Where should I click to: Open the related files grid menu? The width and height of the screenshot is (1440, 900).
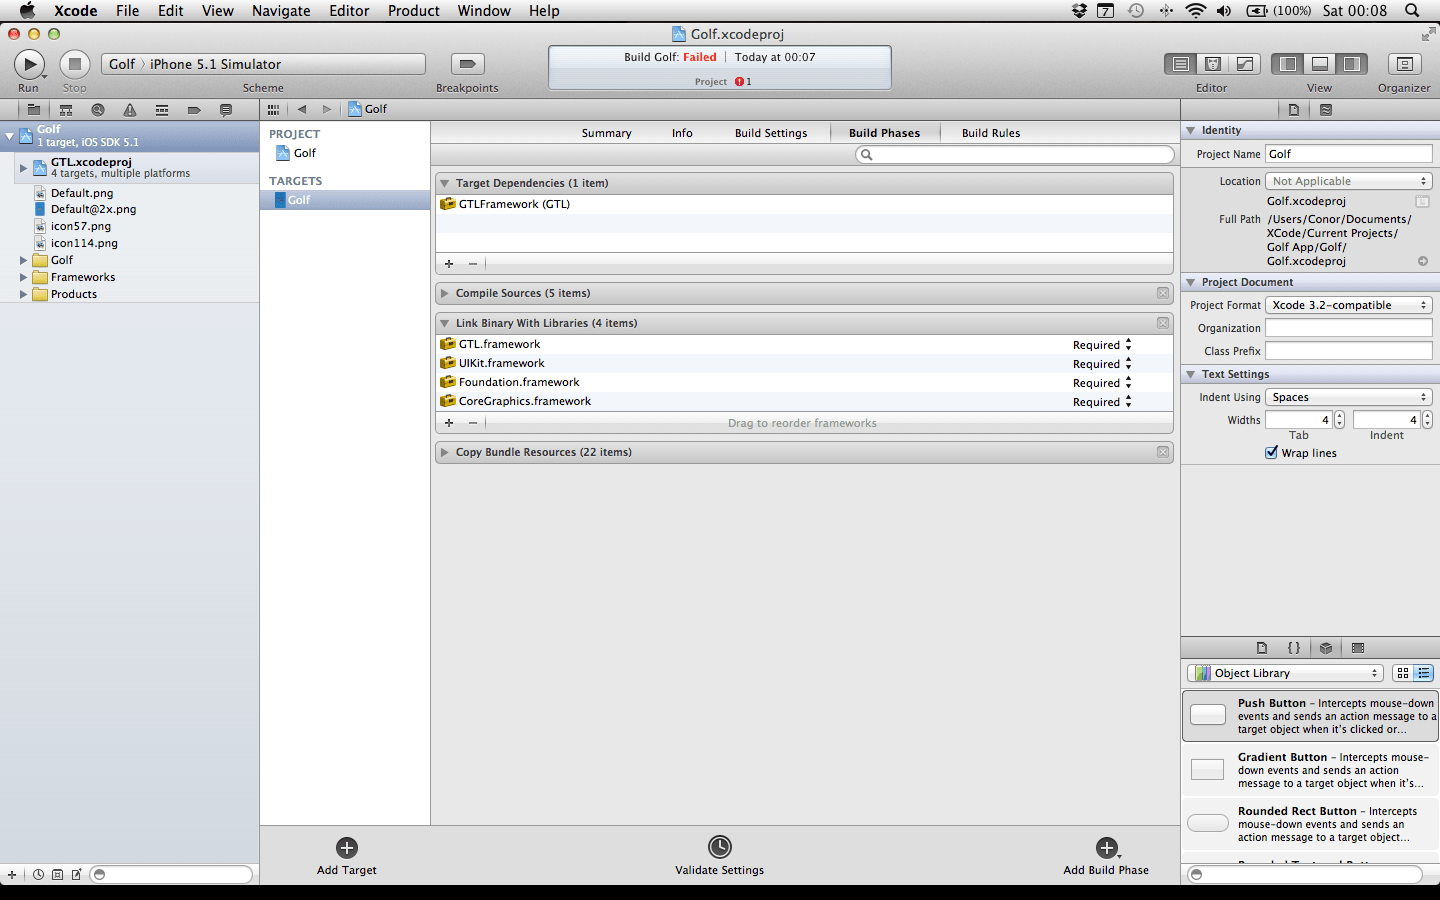pos(273,109)
